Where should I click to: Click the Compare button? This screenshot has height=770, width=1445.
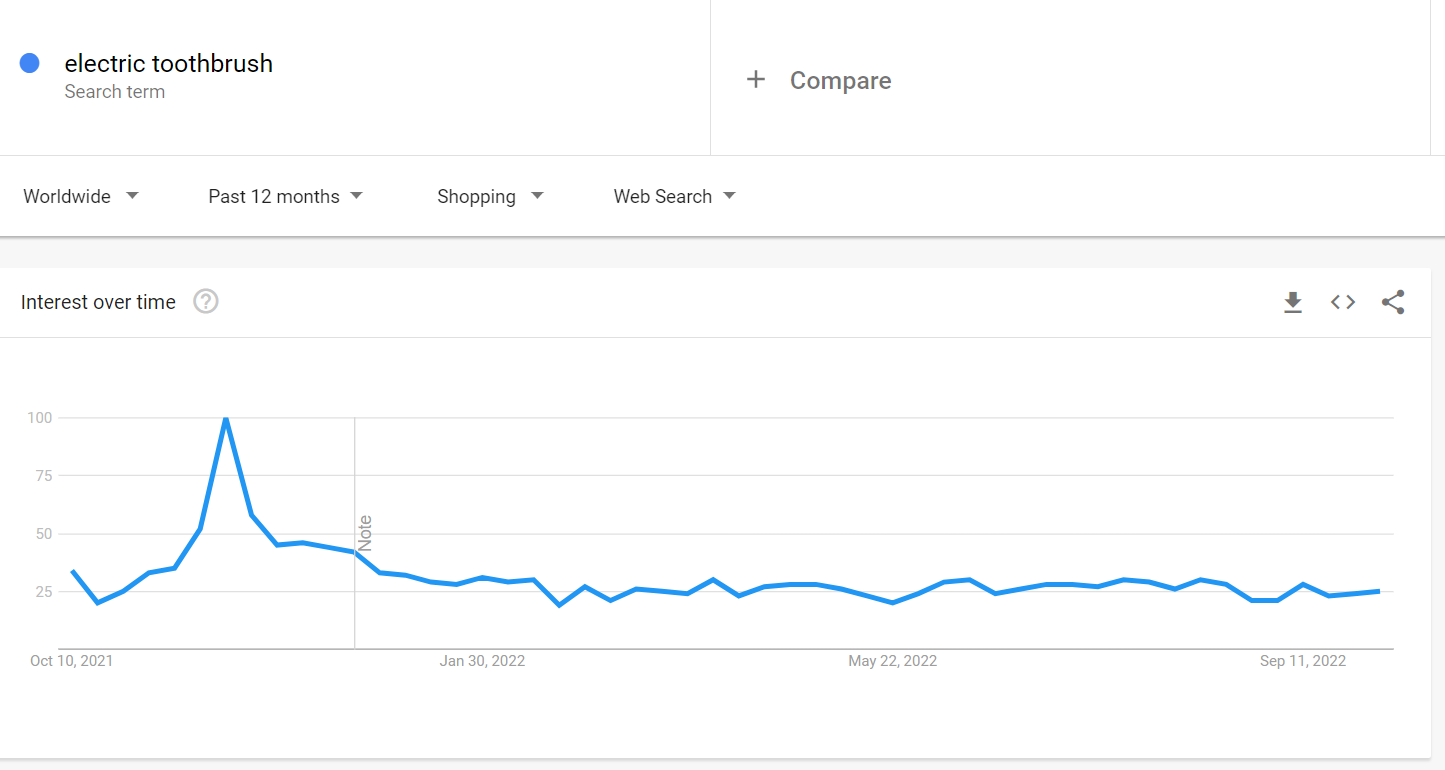(819, 80)
